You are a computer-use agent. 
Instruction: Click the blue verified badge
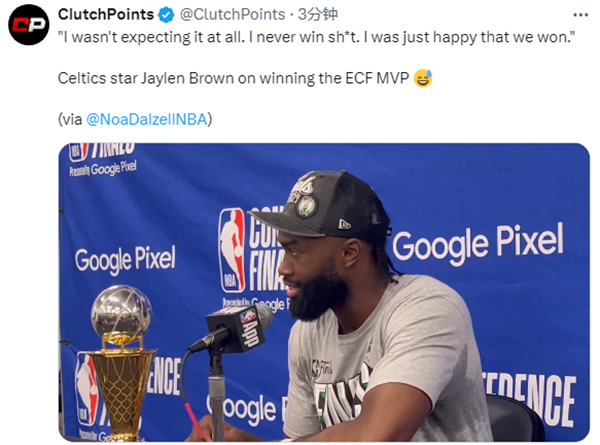(x=167, y=15)
